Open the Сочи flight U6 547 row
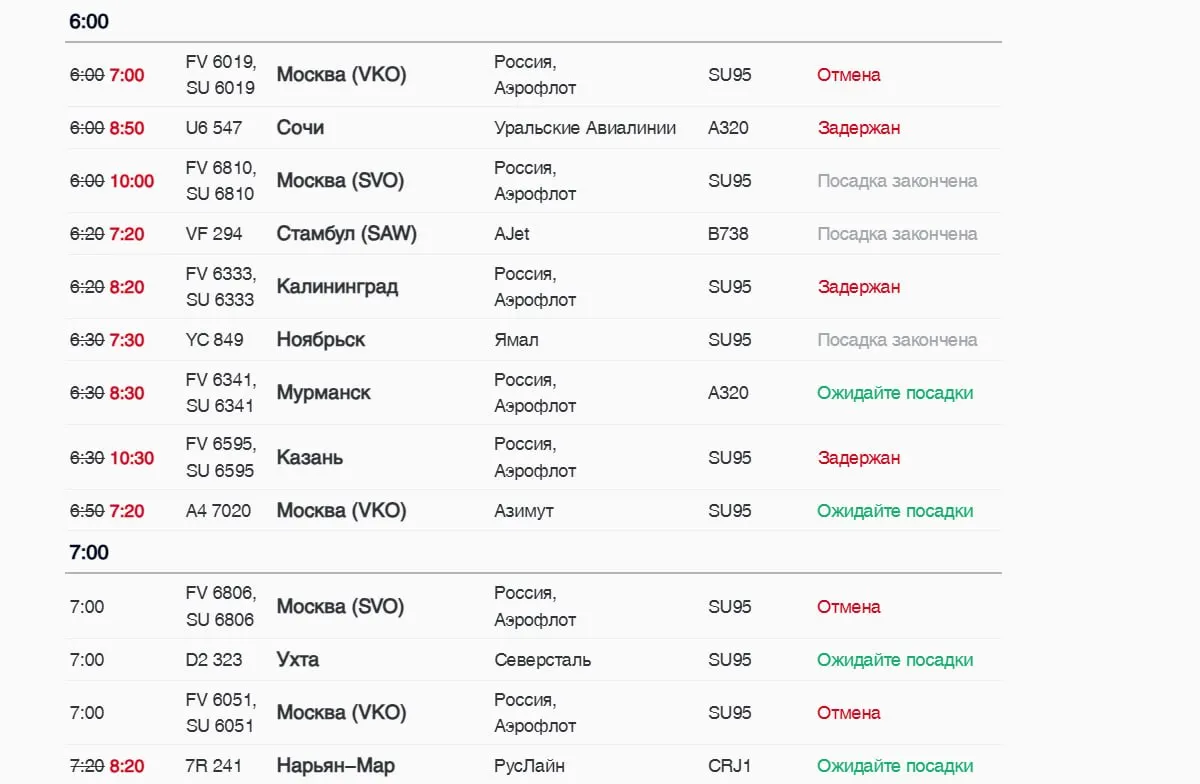 tap(534, 128)
